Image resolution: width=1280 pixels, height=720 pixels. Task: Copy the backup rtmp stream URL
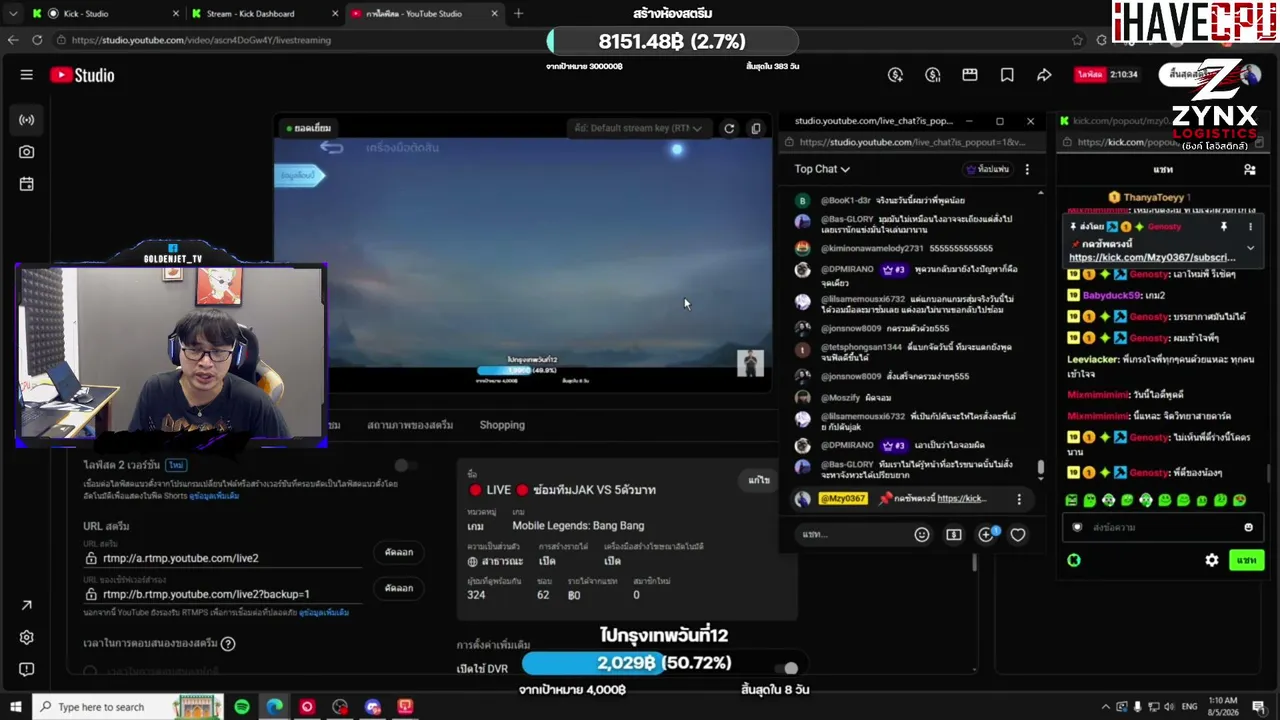(399, 588)
